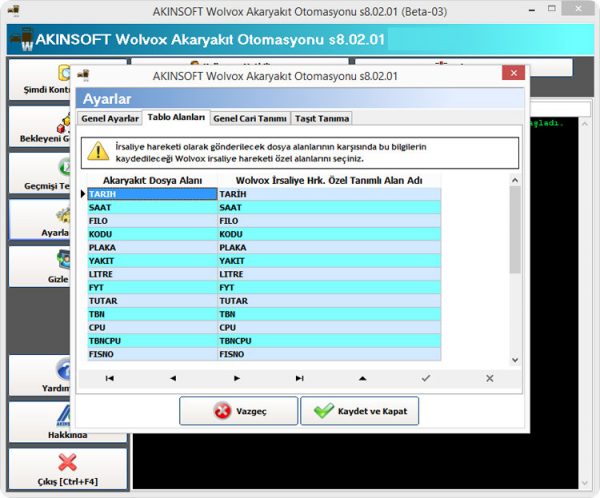
Task: Click table scrollbar up arrow
Action: click(515, 180)
